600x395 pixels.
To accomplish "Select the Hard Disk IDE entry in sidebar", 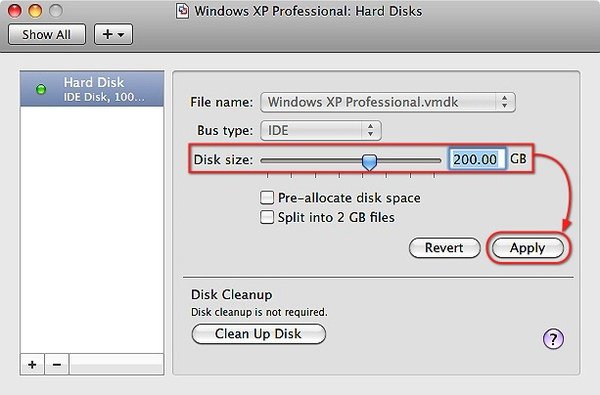I will [x=92, y=89].
